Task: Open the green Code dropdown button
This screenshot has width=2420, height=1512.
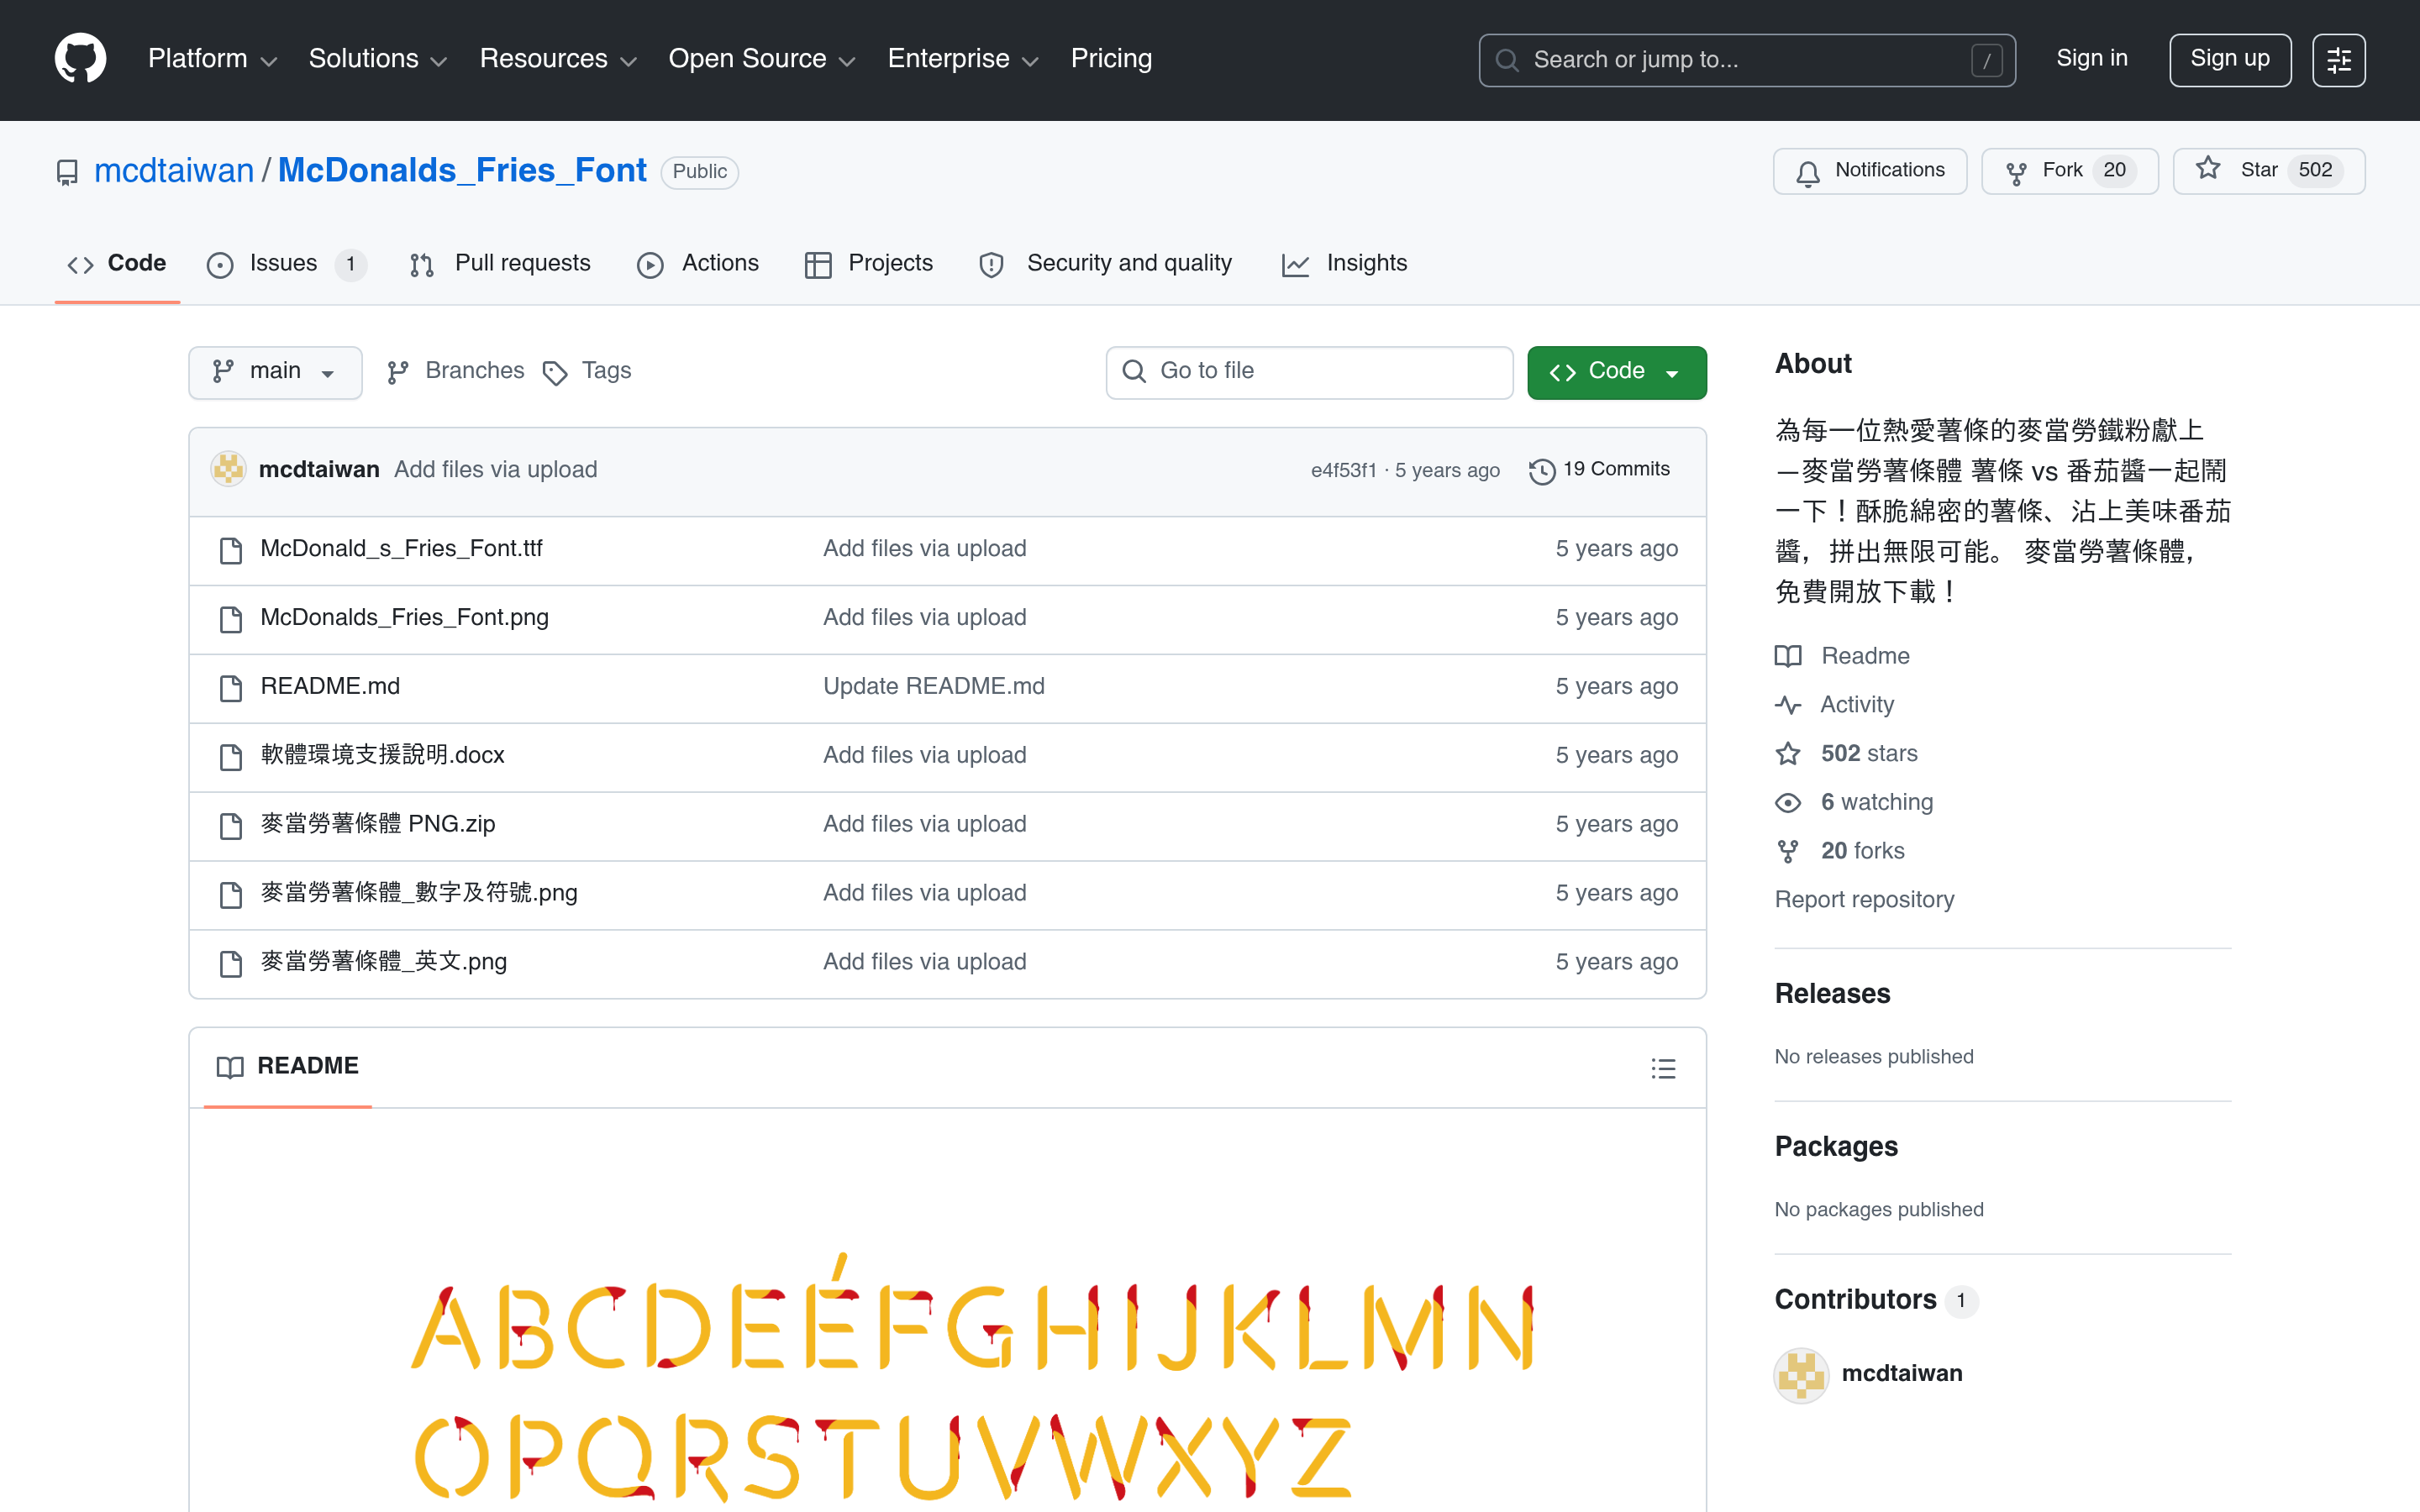Action: point(1616,372)
